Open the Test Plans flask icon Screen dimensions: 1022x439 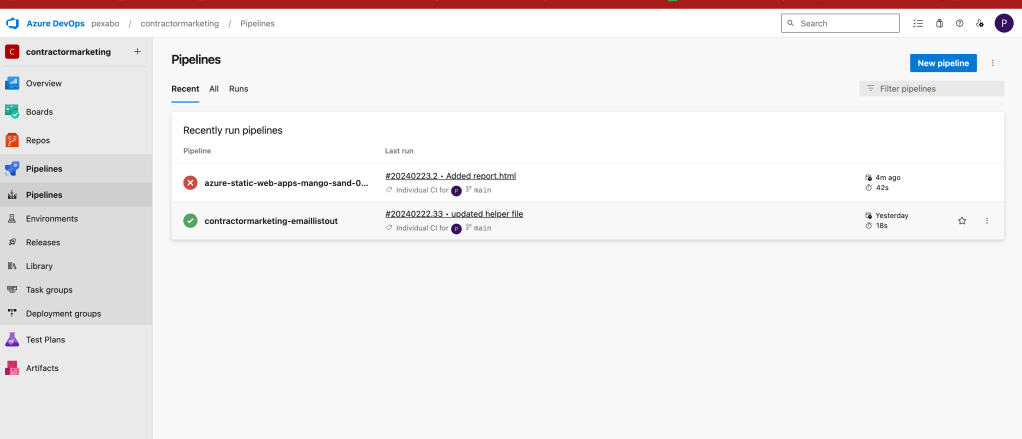click(12, 339)
